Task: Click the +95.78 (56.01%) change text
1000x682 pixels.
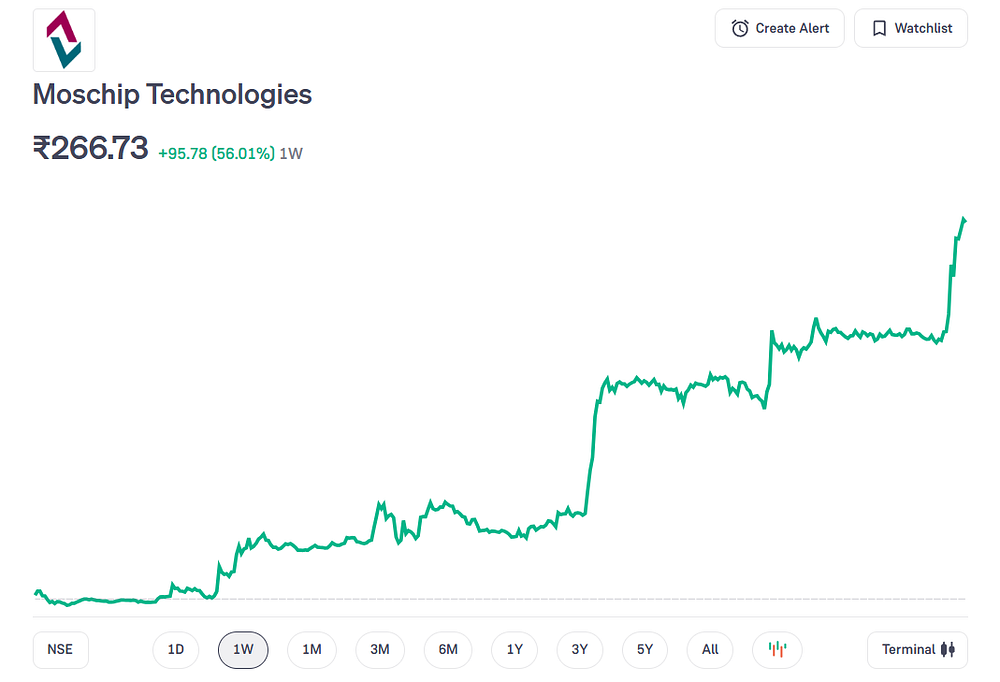Action: 216,154
